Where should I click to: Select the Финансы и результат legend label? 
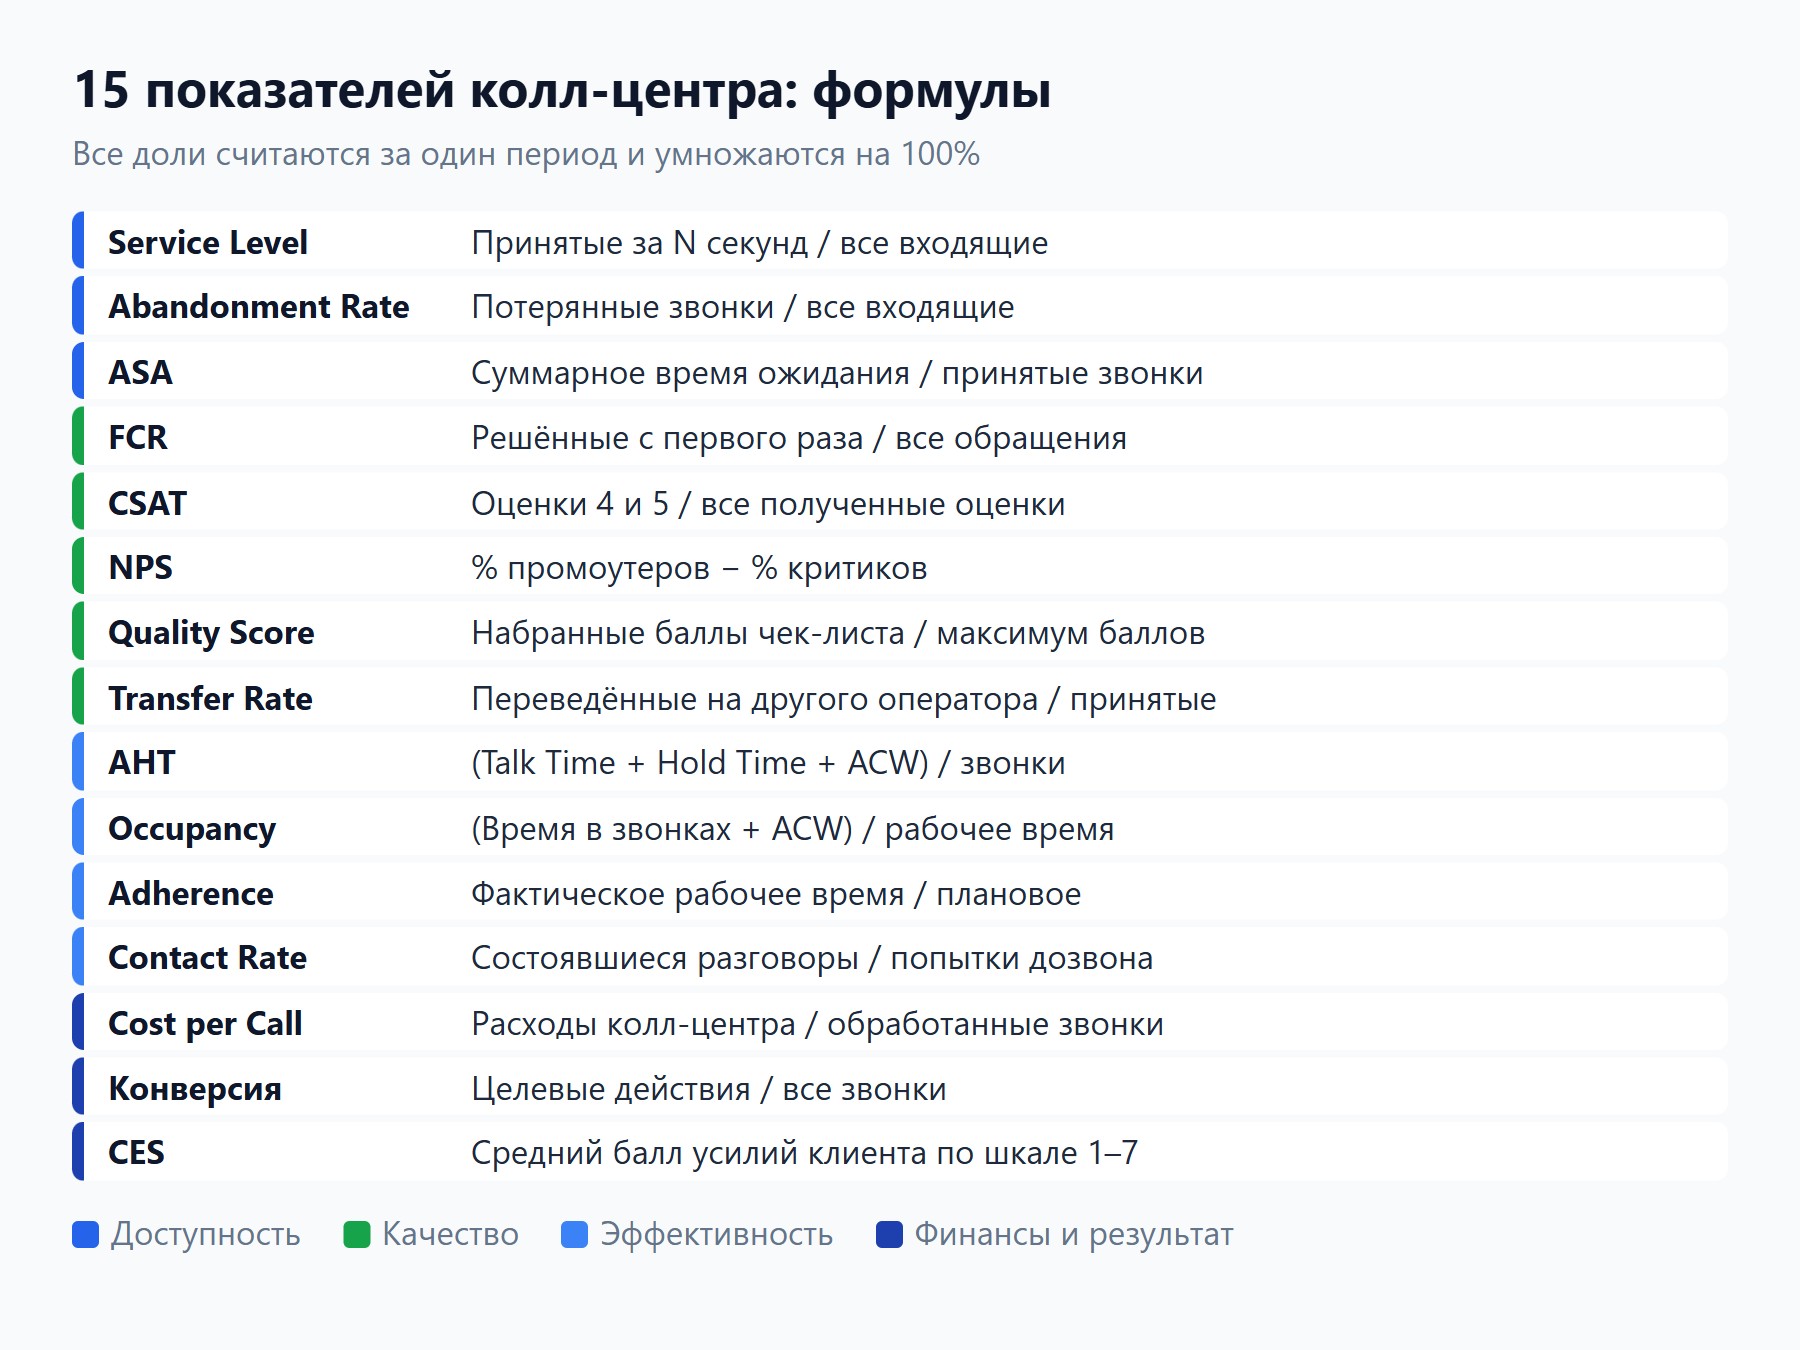1074,1235
